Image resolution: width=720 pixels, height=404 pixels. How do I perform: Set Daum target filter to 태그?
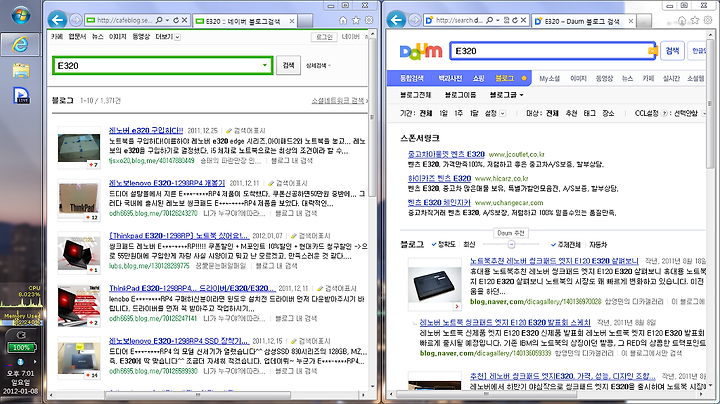pyautogui.click(x=590, y=113)
